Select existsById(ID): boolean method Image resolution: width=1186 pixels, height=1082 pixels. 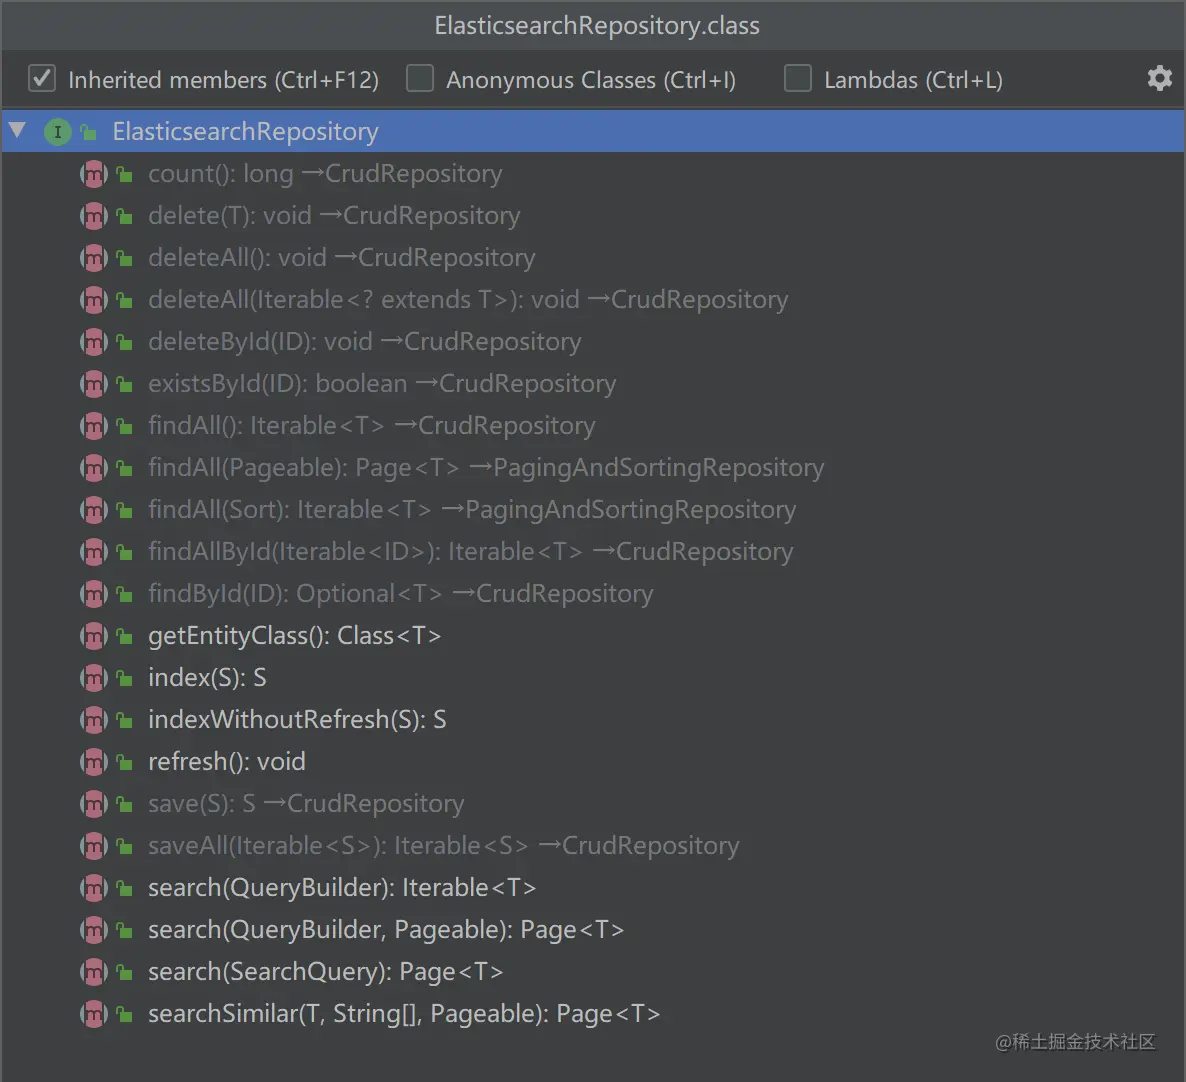click(x=382, y=384)
